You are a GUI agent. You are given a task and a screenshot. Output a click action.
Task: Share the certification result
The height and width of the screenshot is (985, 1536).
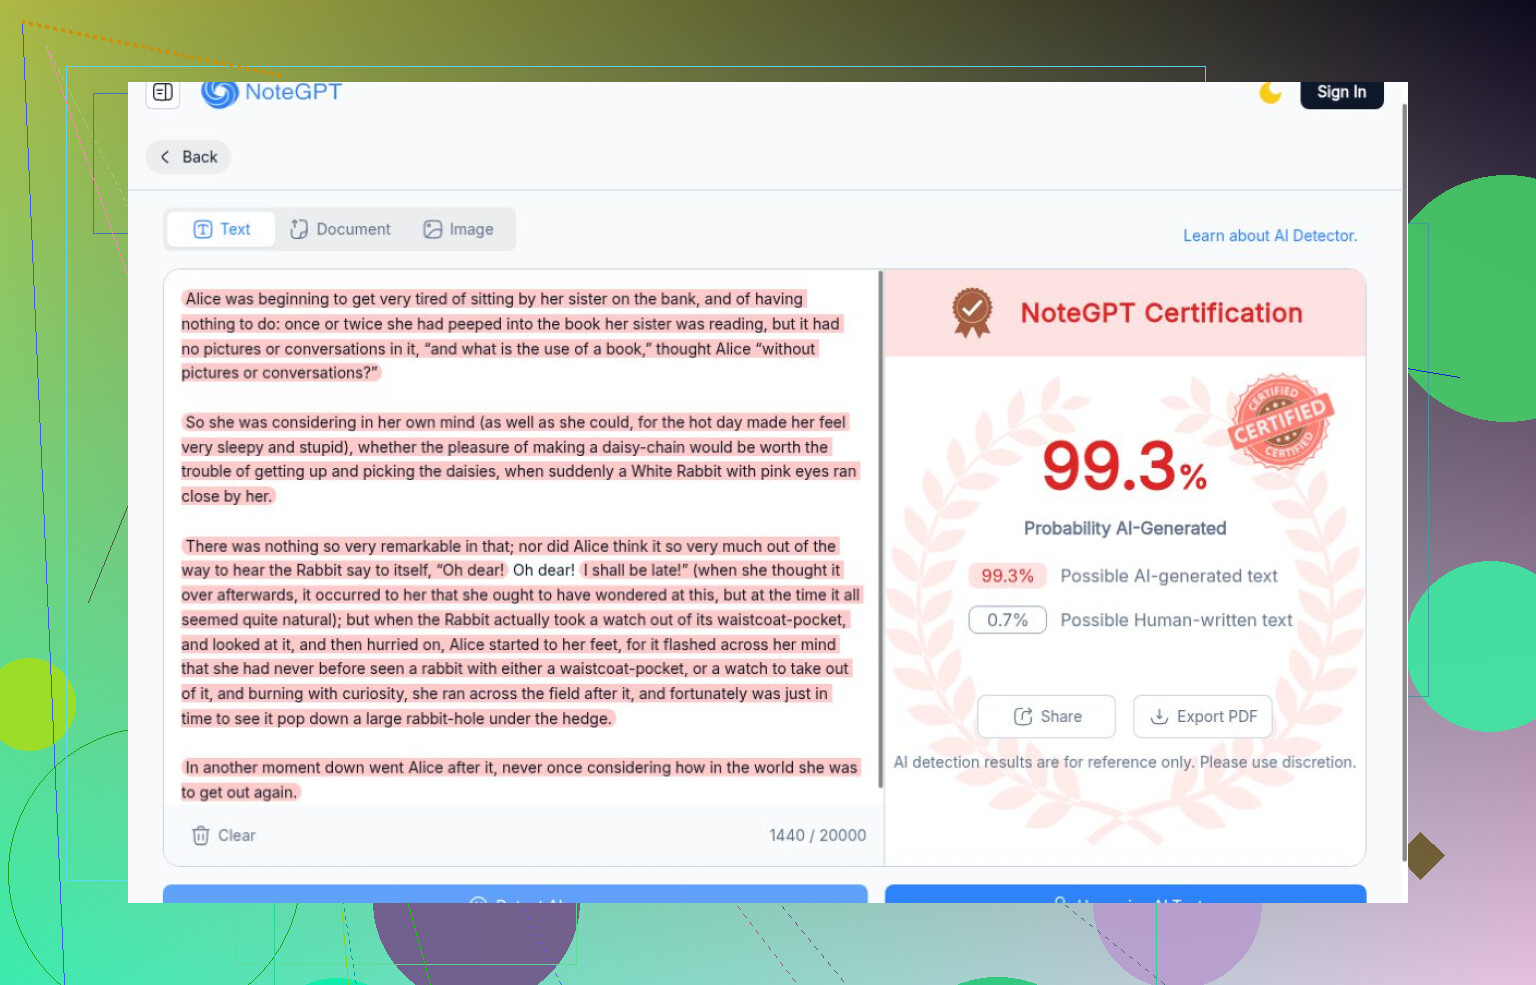[x=1047, y=716]
